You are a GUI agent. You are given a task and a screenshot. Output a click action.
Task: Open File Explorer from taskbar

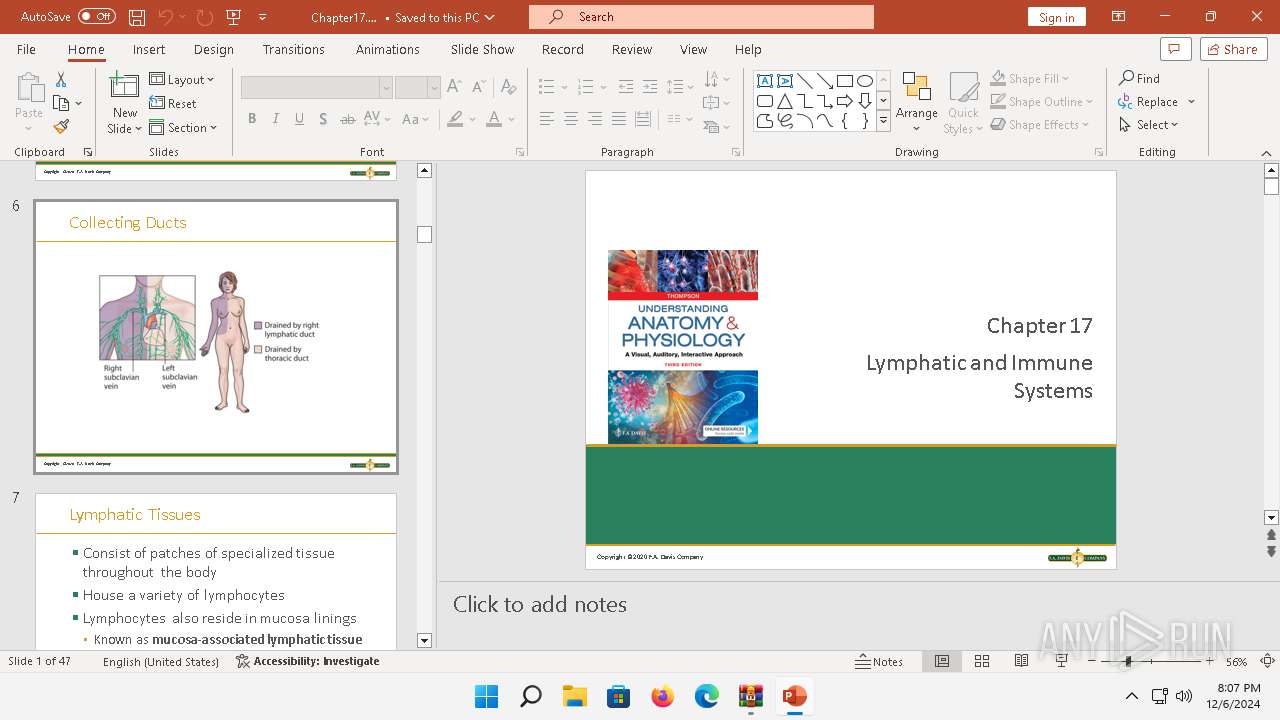tap(574, 696)
